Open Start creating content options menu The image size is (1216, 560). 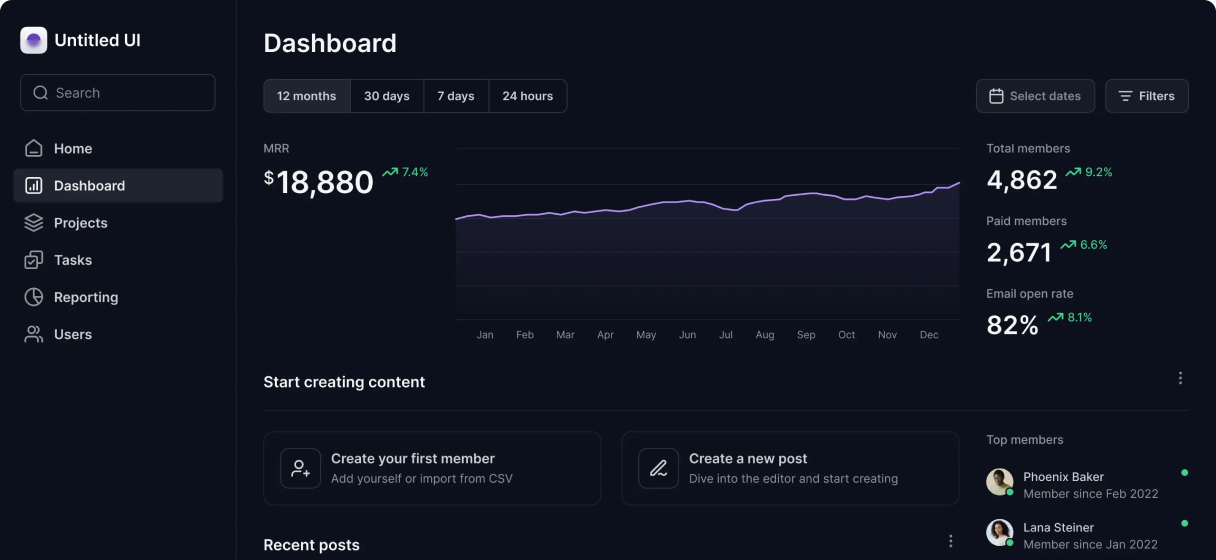click(x=1180, y=378)
